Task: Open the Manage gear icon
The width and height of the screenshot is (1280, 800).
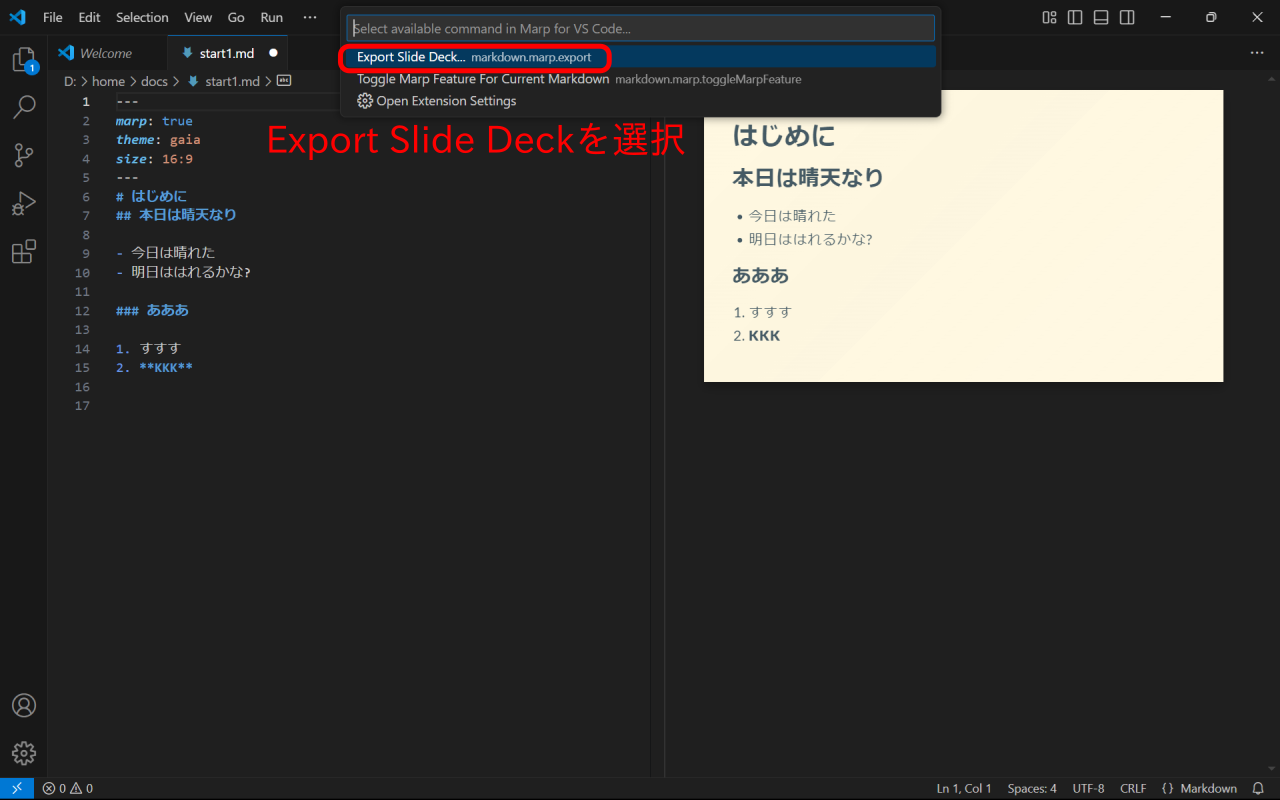Action: pyautogui.click(x=24, y=753)
